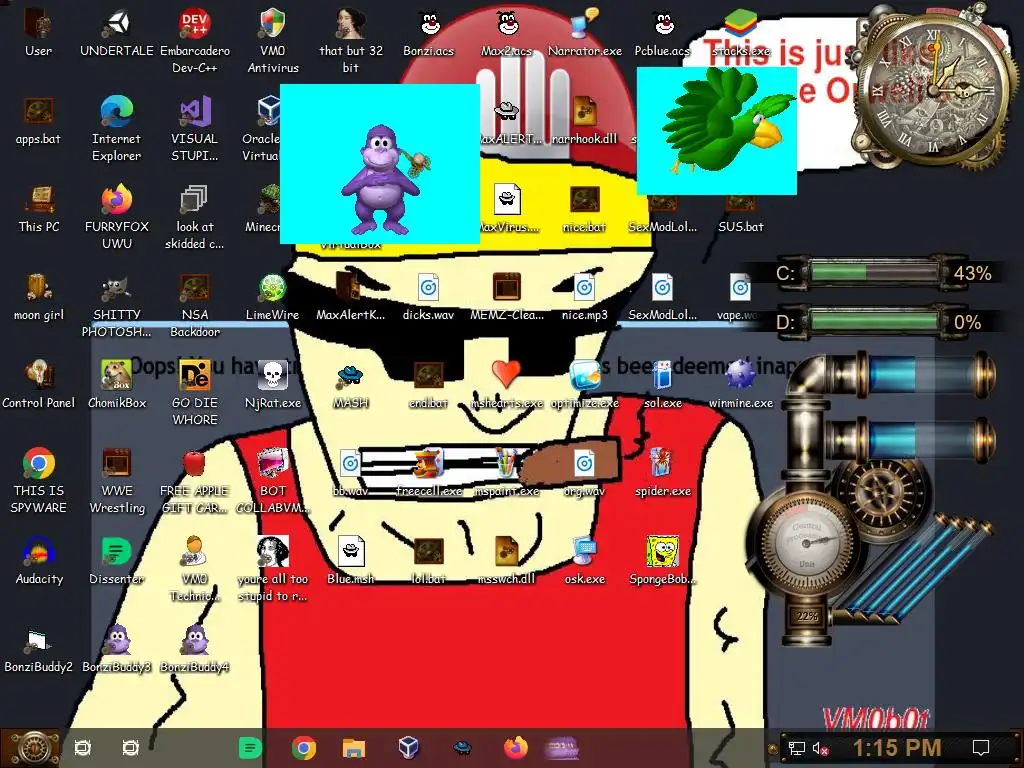Image resolution: width=1024 pixels, height=768 pixels.
Task: Click the steampunk analog clock gadget
Action: tap(935, 89)
